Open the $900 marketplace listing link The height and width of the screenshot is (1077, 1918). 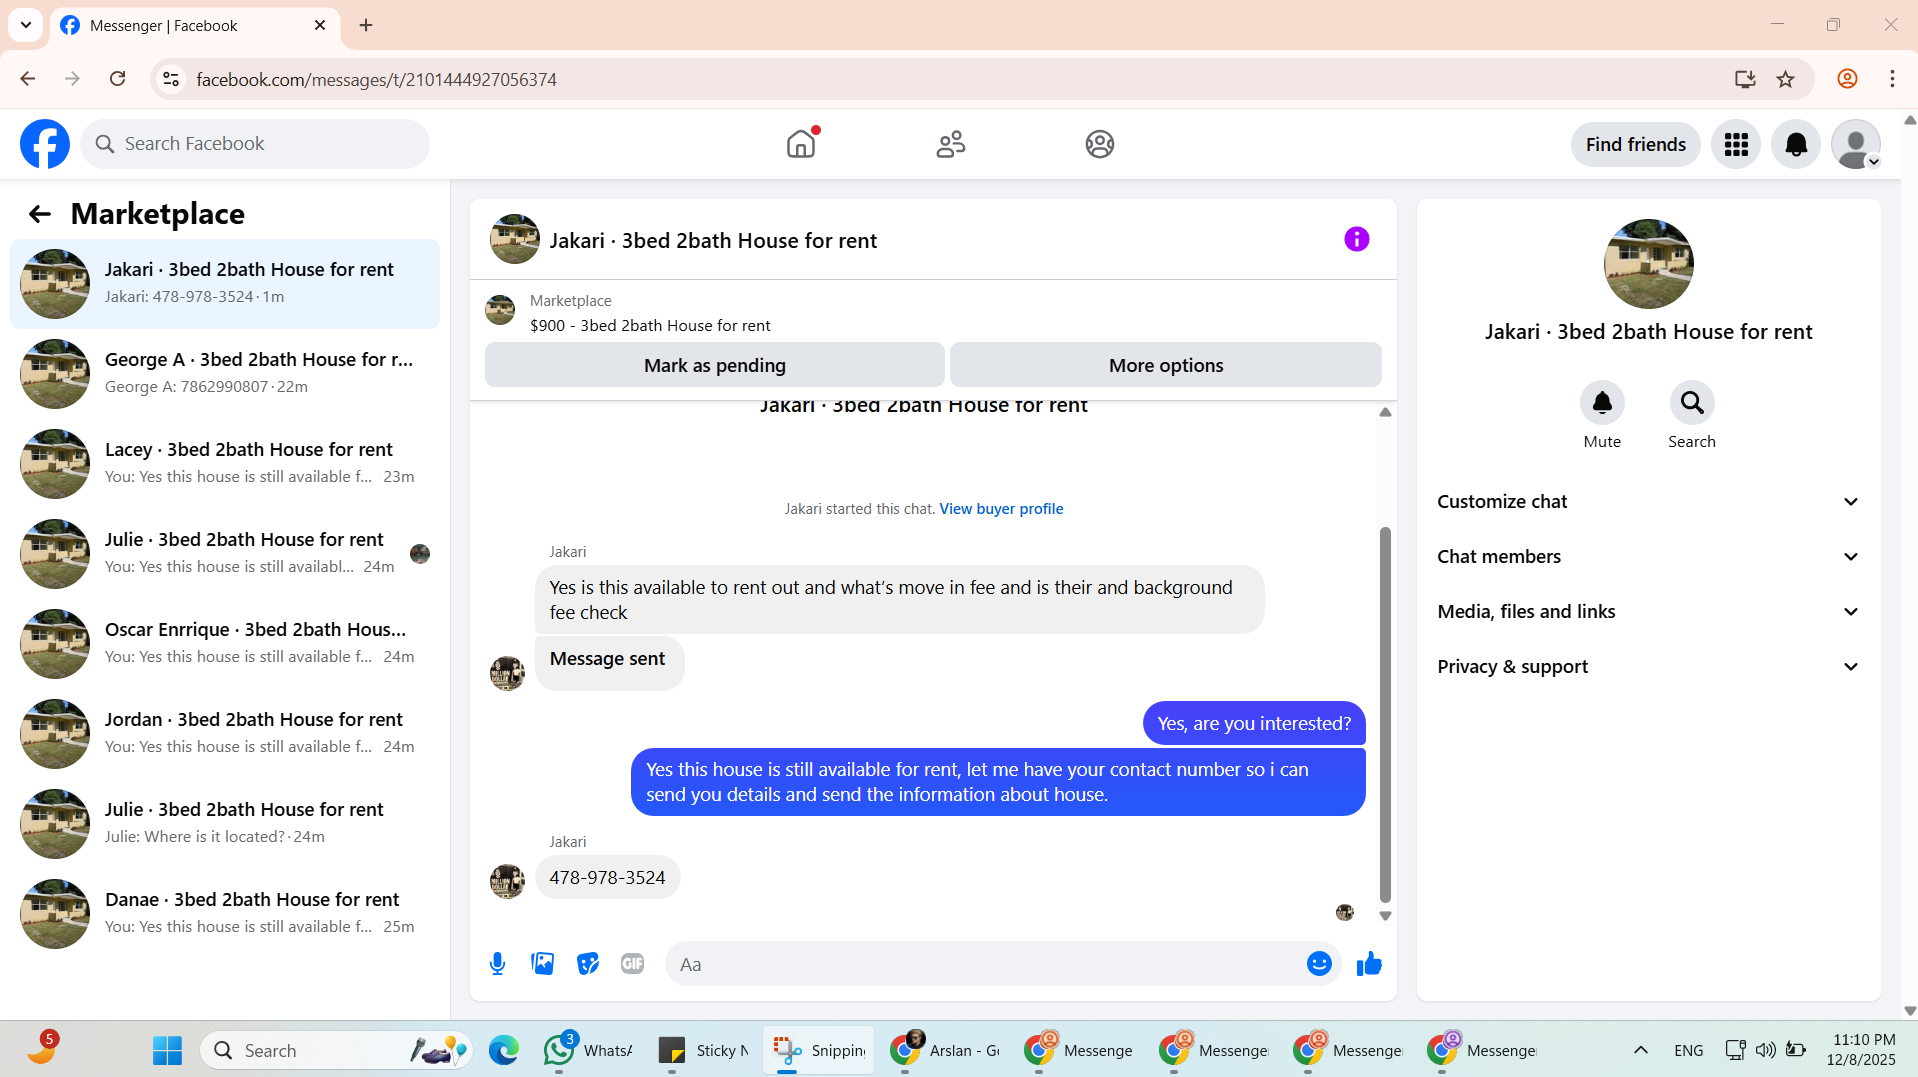(x=650, y=326)
